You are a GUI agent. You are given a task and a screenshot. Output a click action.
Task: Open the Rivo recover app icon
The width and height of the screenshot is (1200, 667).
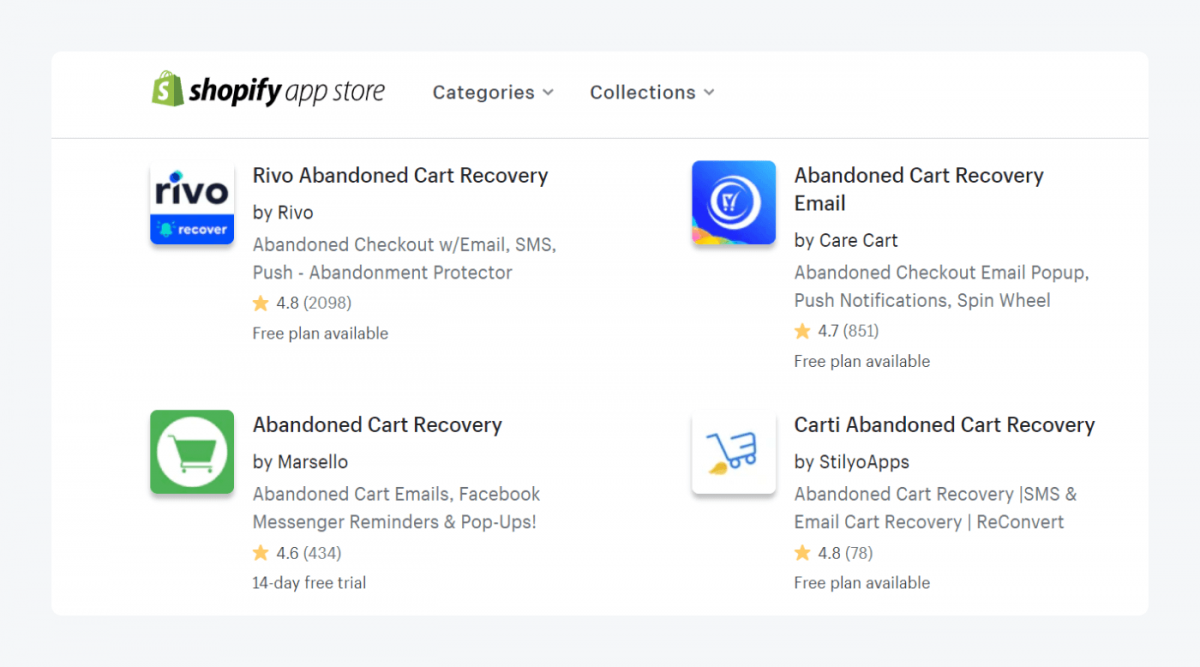click(192, 202)
